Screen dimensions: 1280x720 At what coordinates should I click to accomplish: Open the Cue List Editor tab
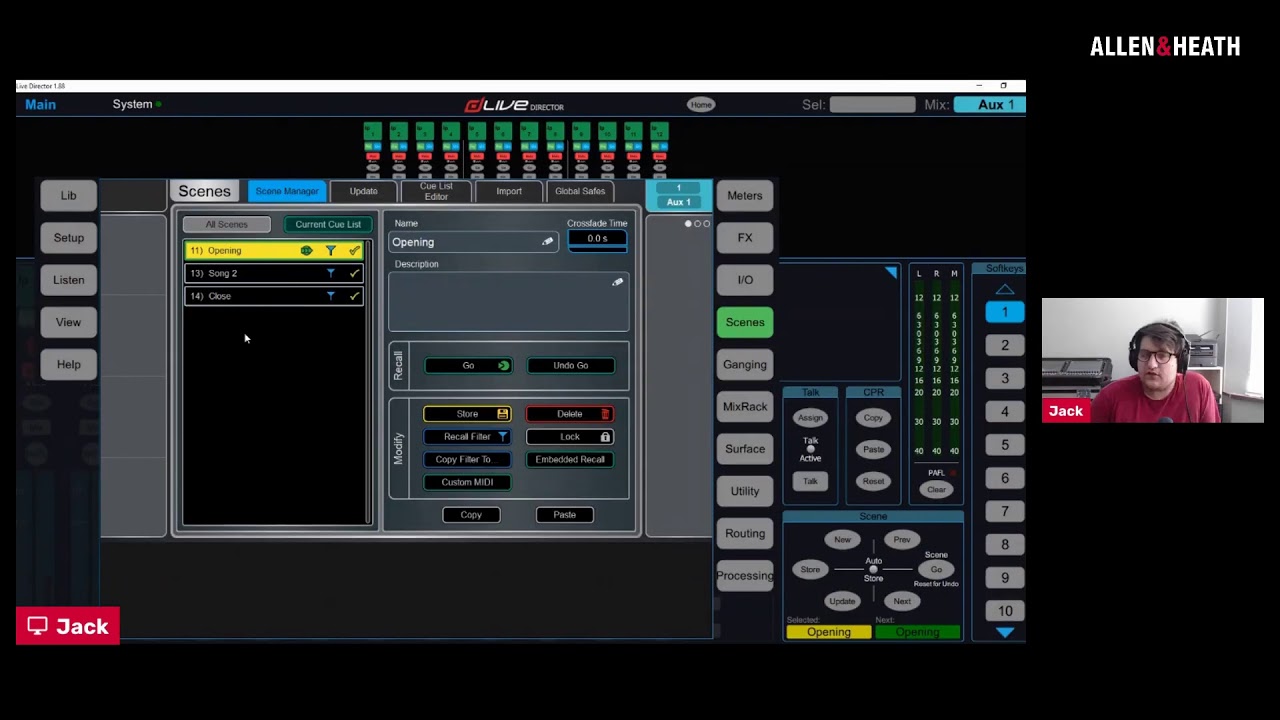pyautogui.click(x=436, y=191)
